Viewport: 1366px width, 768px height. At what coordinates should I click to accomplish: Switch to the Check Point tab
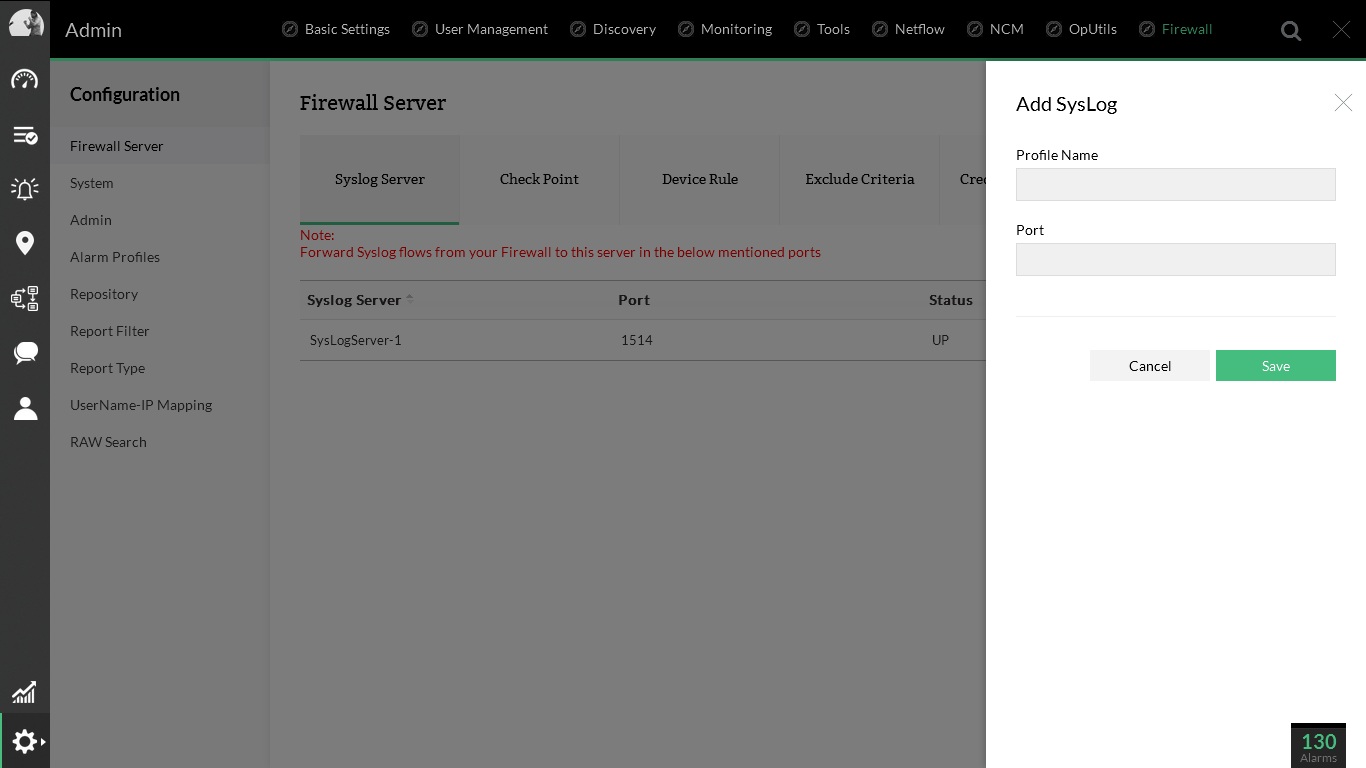[539, 179]
